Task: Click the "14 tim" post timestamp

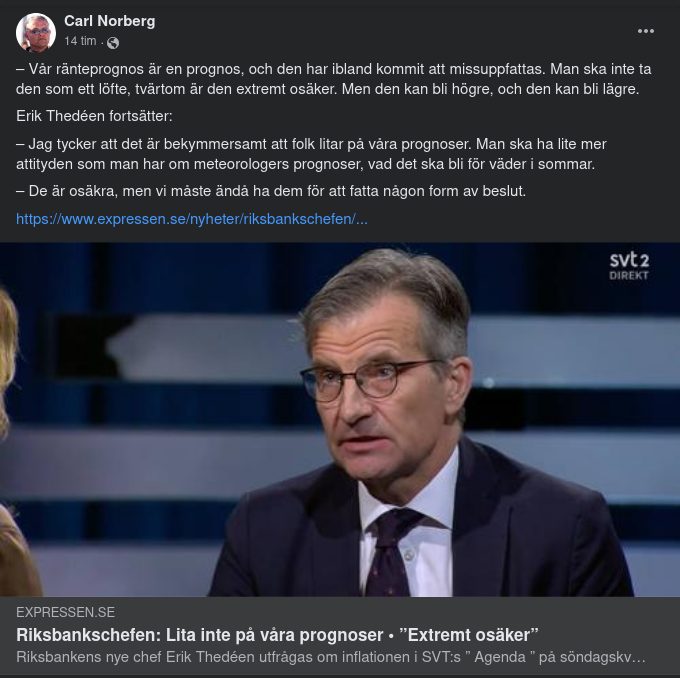Action: [81, 42]
